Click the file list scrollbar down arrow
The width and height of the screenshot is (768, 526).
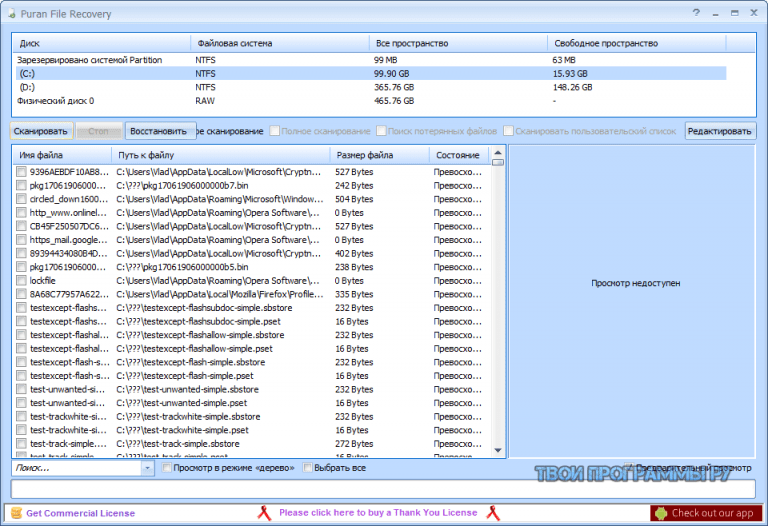500,453
